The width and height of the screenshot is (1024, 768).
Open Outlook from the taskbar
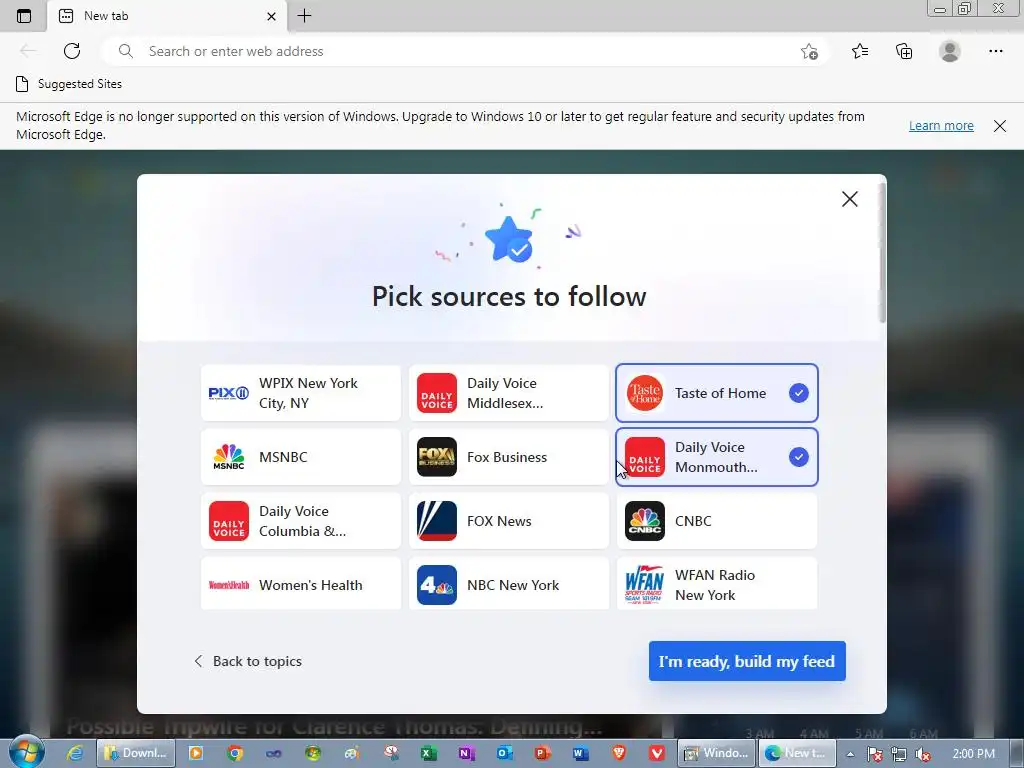pyautogui.click(x=505, y=753)
